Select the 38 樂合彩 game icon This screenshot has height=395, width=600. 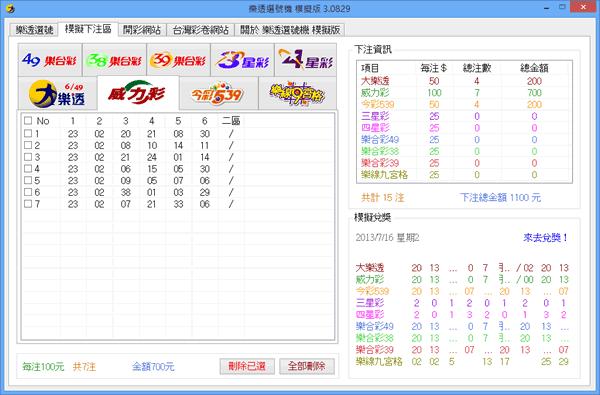point(114,60)
